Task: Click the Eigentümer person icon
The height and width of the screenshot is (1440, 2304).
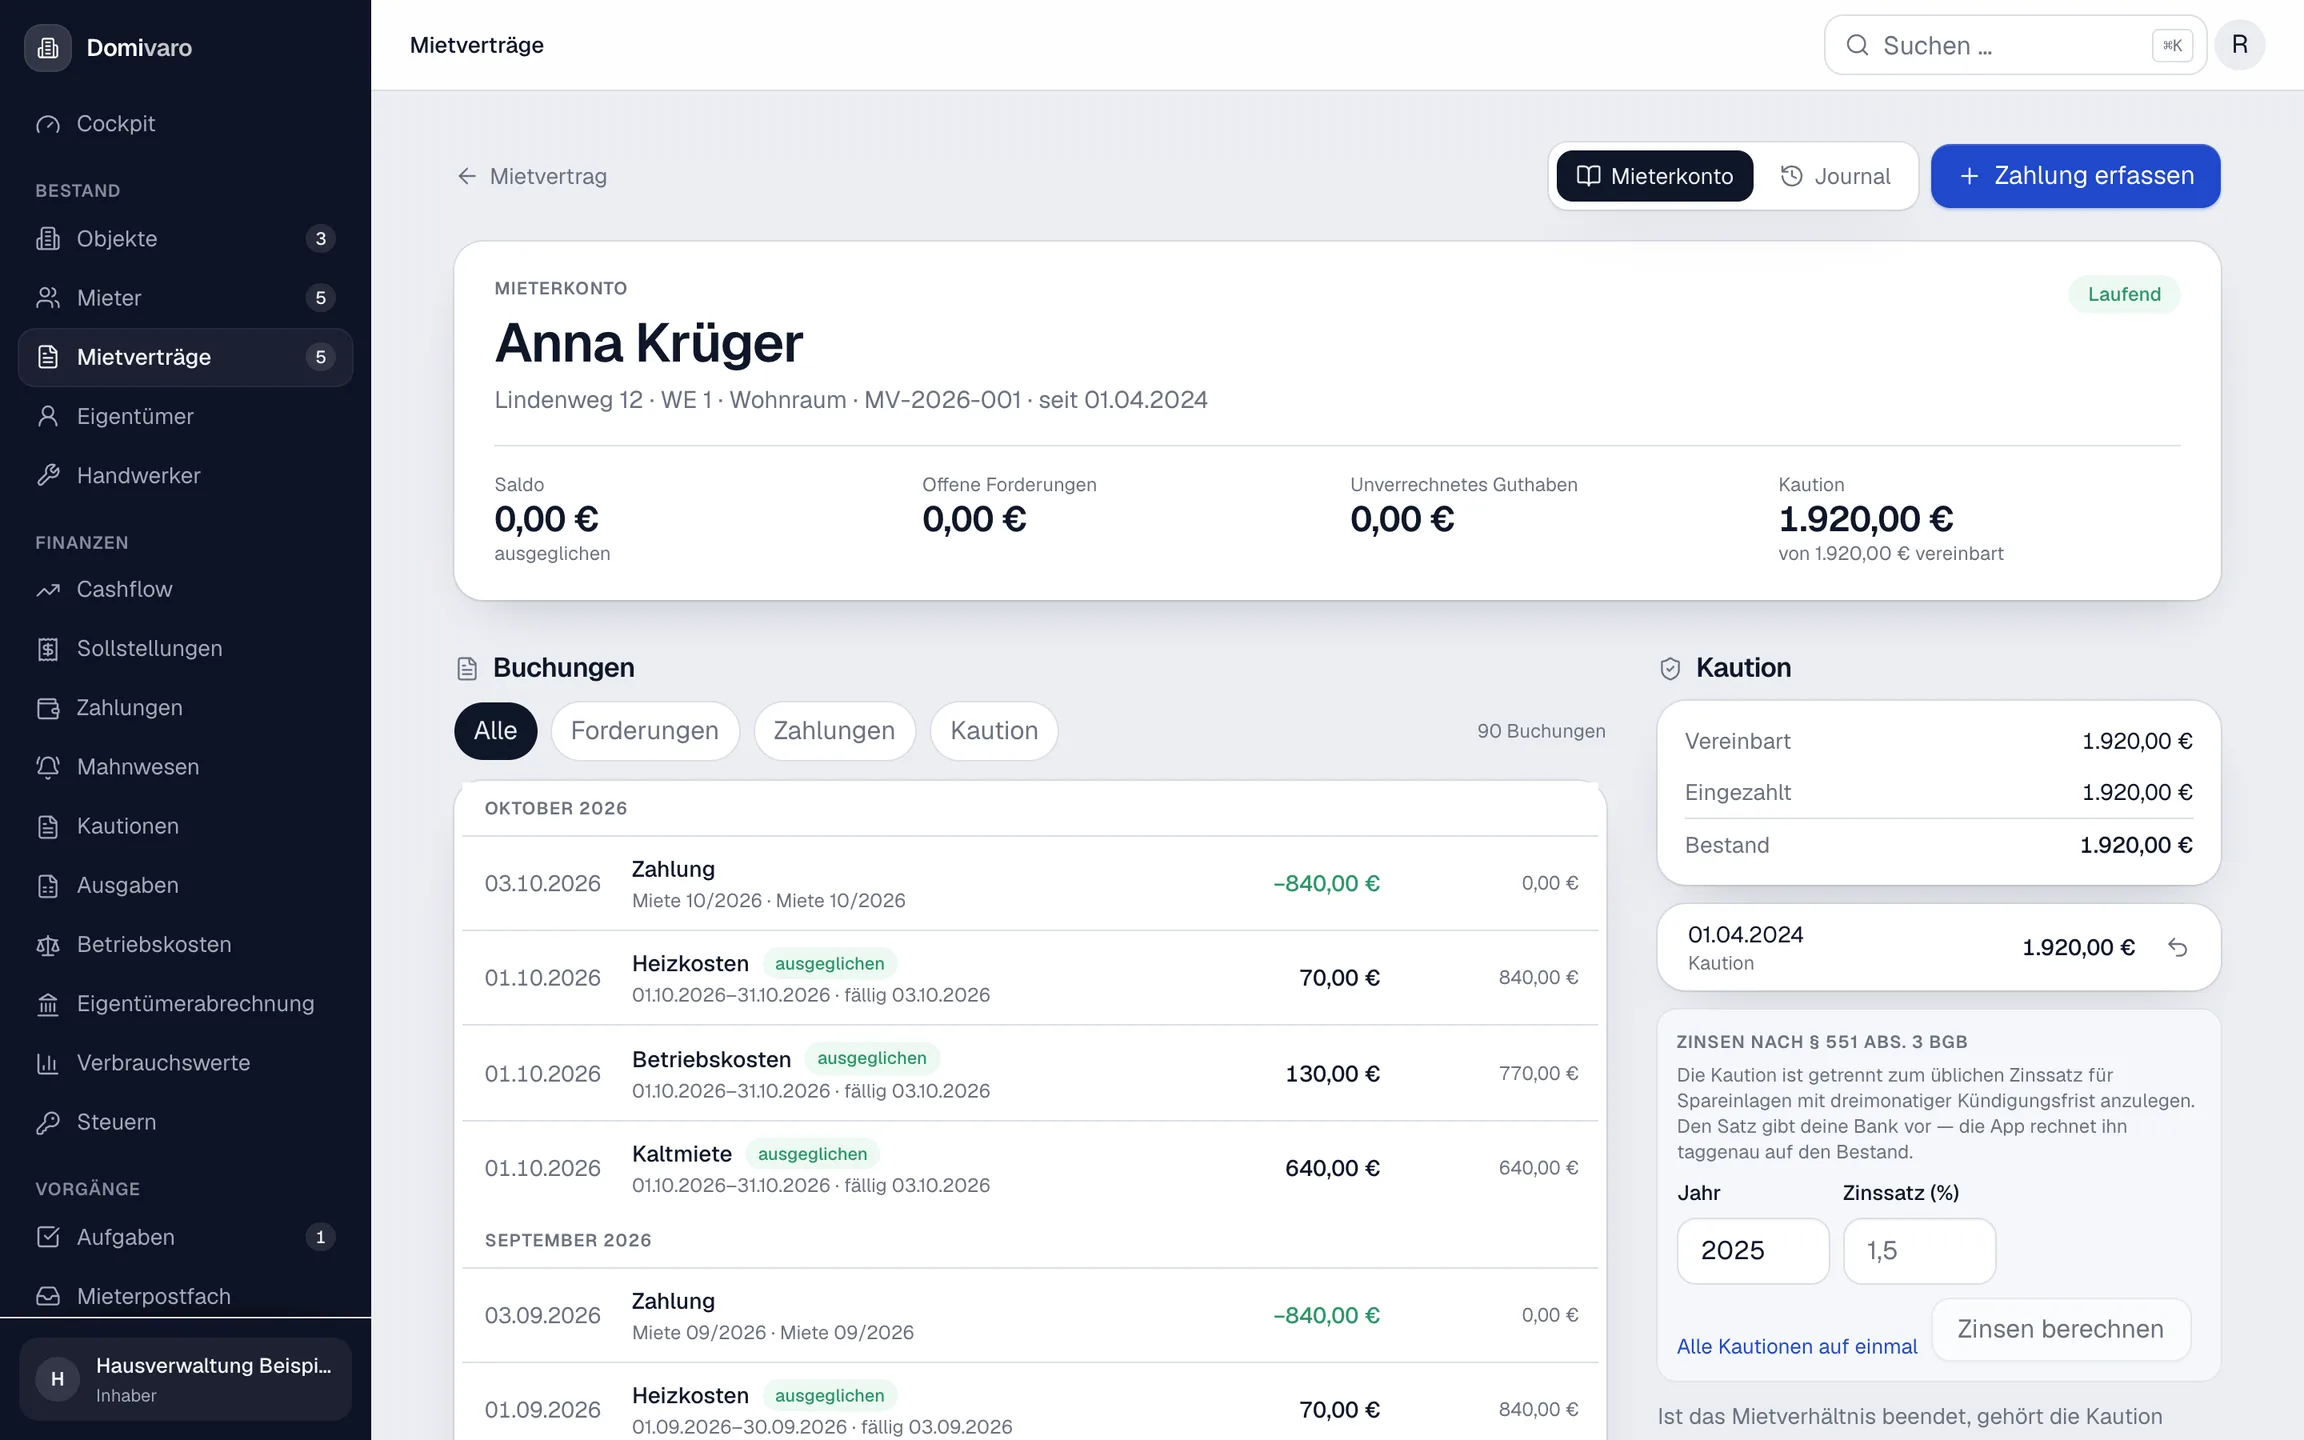Action: pyautogui.click(x=48, y=416)
